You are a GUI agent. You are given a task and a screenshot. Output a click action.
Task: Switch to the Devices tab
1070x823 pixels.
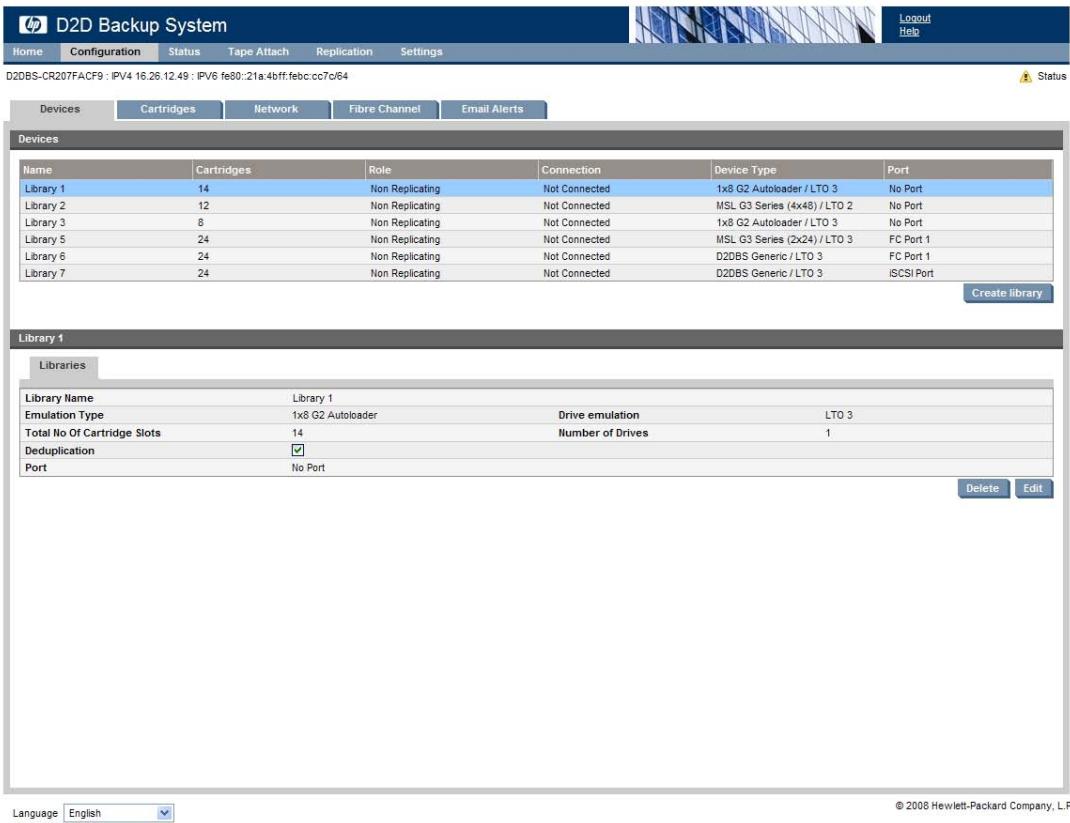[x=60, y=109]
